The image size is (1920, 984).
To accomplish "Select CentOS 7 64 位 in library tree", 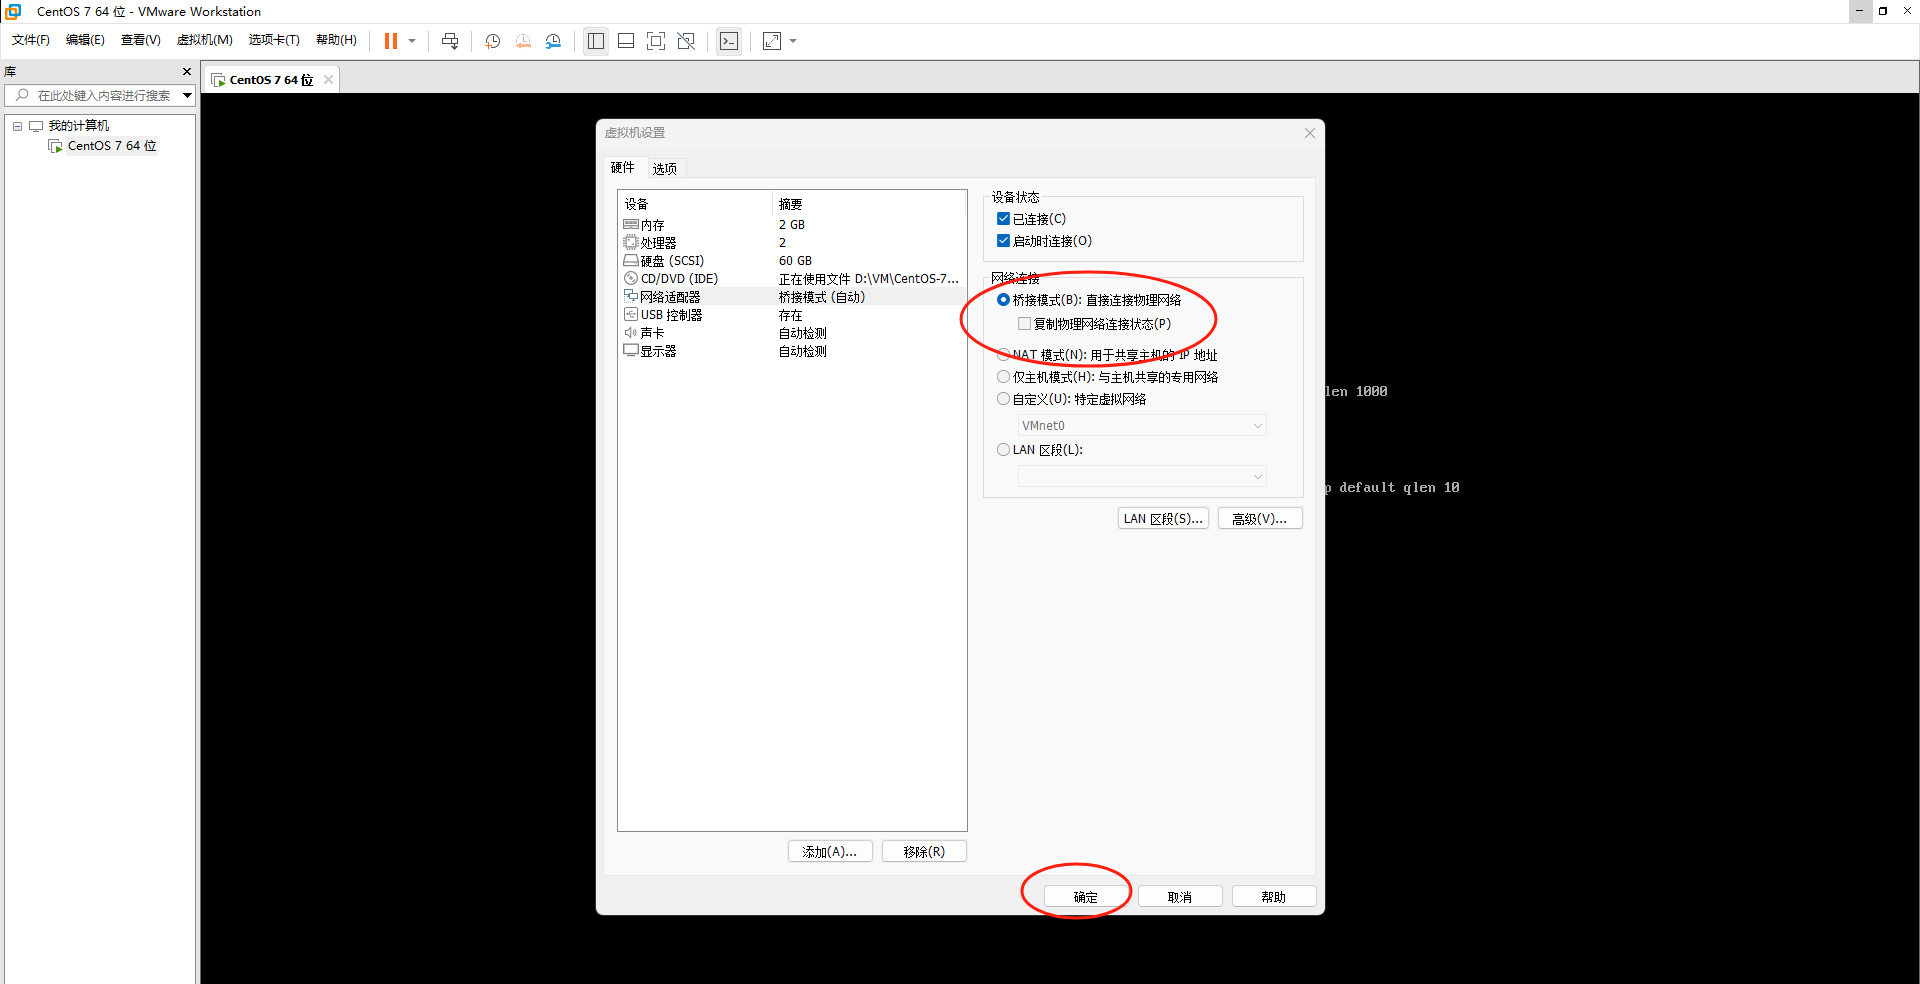I will click(x=112, y=146).
